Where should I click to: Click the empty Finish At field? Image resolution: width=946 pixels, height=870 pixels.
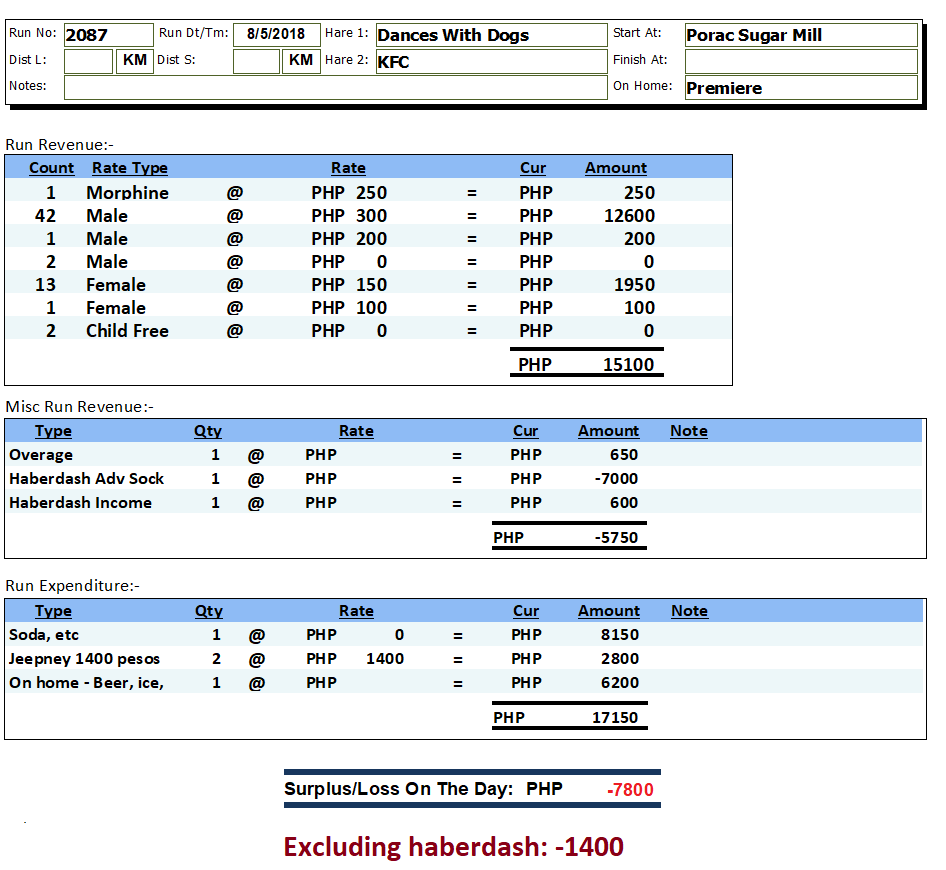800,61
